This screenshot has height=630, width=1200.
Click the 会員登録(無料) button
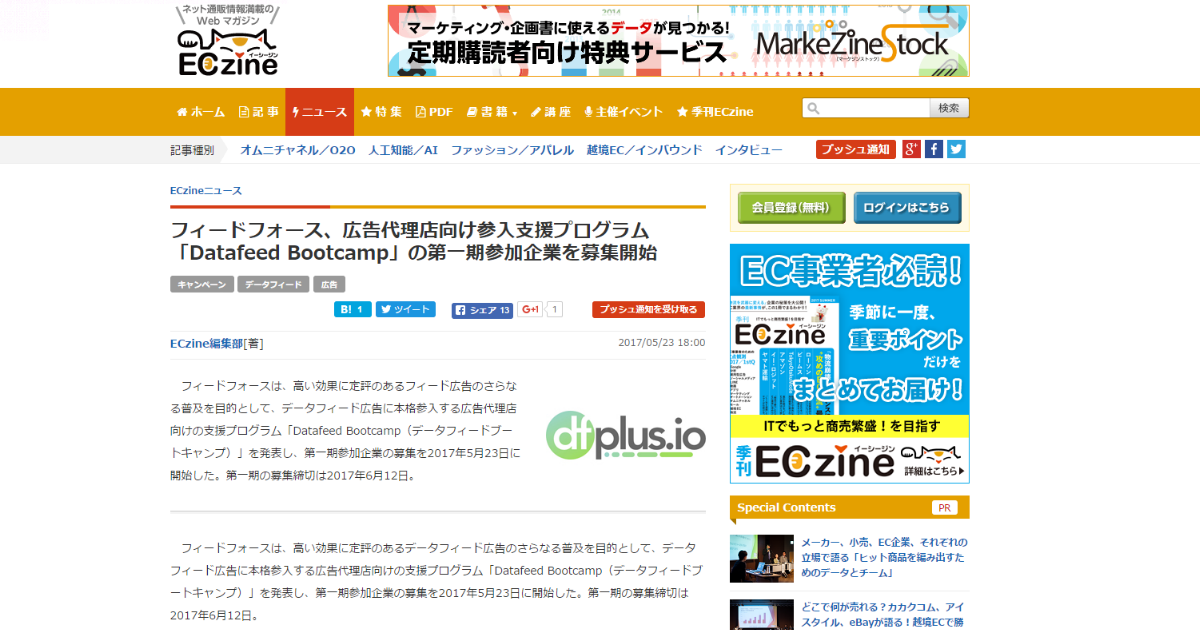tap(792, 208)
